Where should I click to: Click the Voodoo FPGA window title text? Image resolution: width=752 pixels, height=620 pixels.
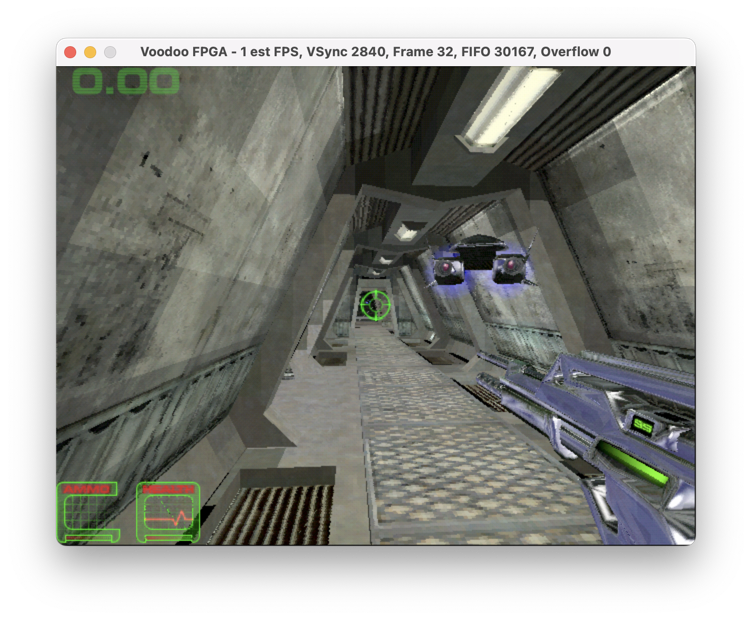pos(376,52)
